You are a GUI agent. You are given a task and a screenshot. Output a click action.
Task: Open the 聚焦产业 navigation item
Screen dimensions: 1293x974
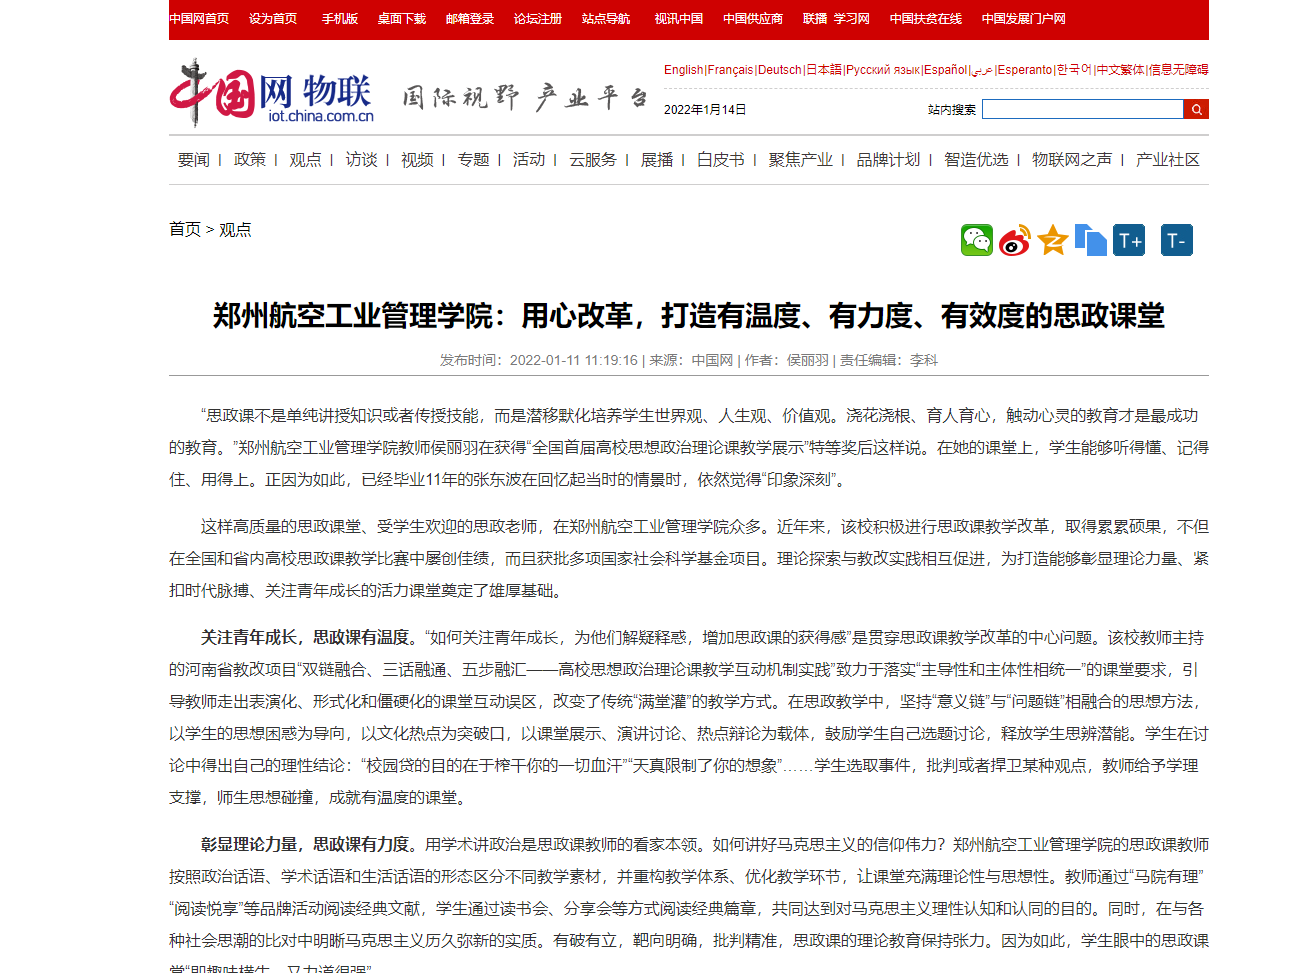[x=801, y=160]
